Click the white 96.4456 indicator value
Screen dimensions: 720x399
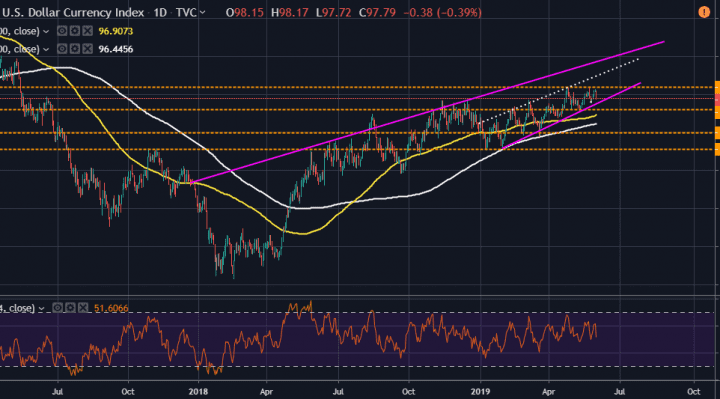coord(116,49)
